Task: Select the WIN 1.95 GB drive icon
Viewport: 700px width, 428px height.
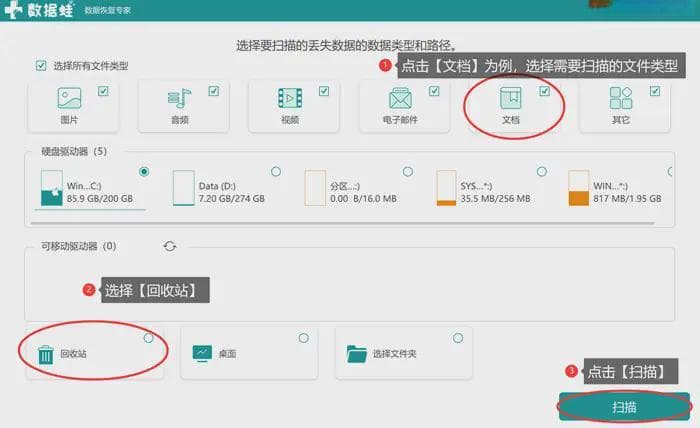Action: (579, 188)
